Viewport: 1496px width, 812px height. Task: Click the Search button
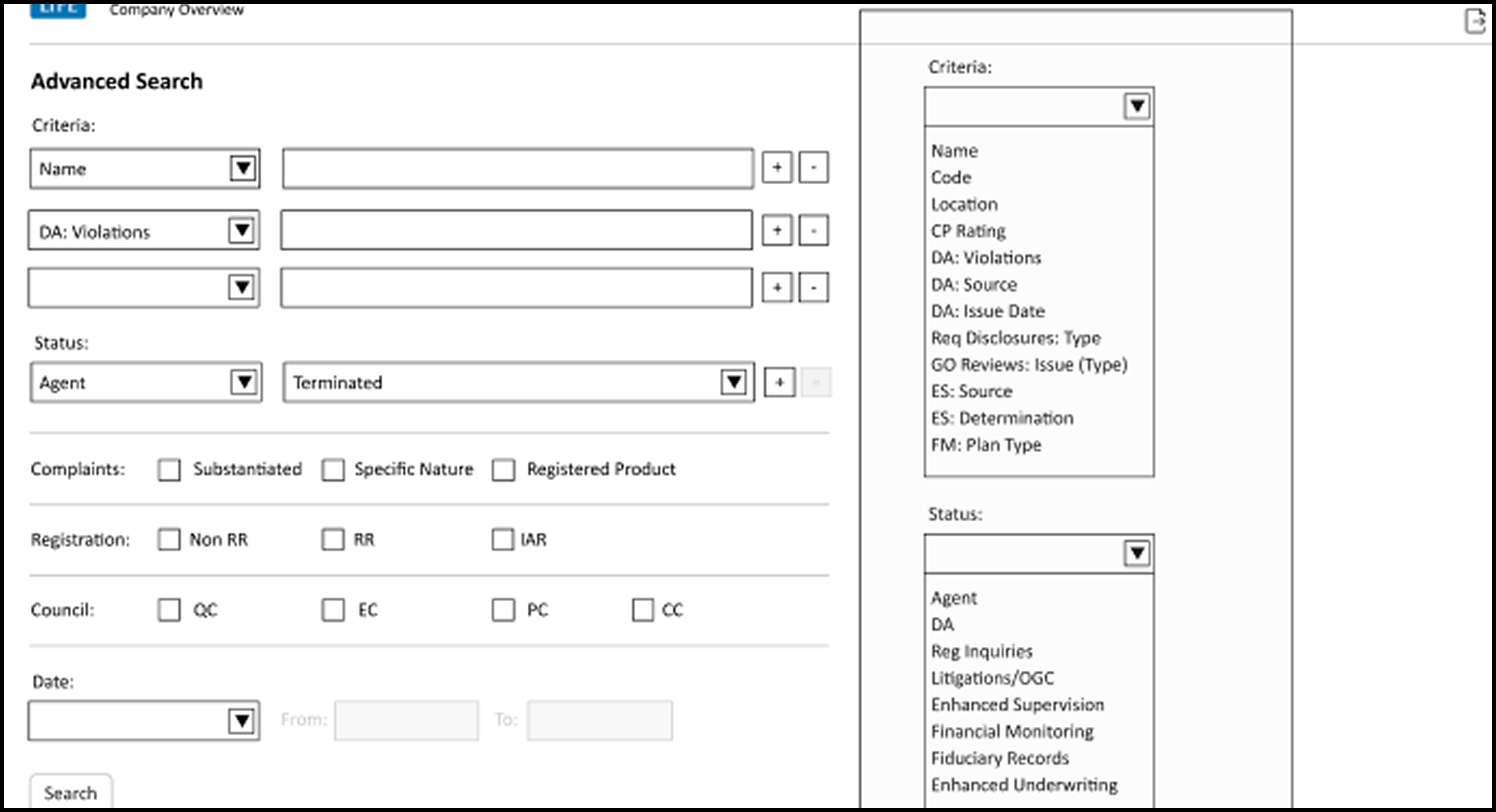71,792
